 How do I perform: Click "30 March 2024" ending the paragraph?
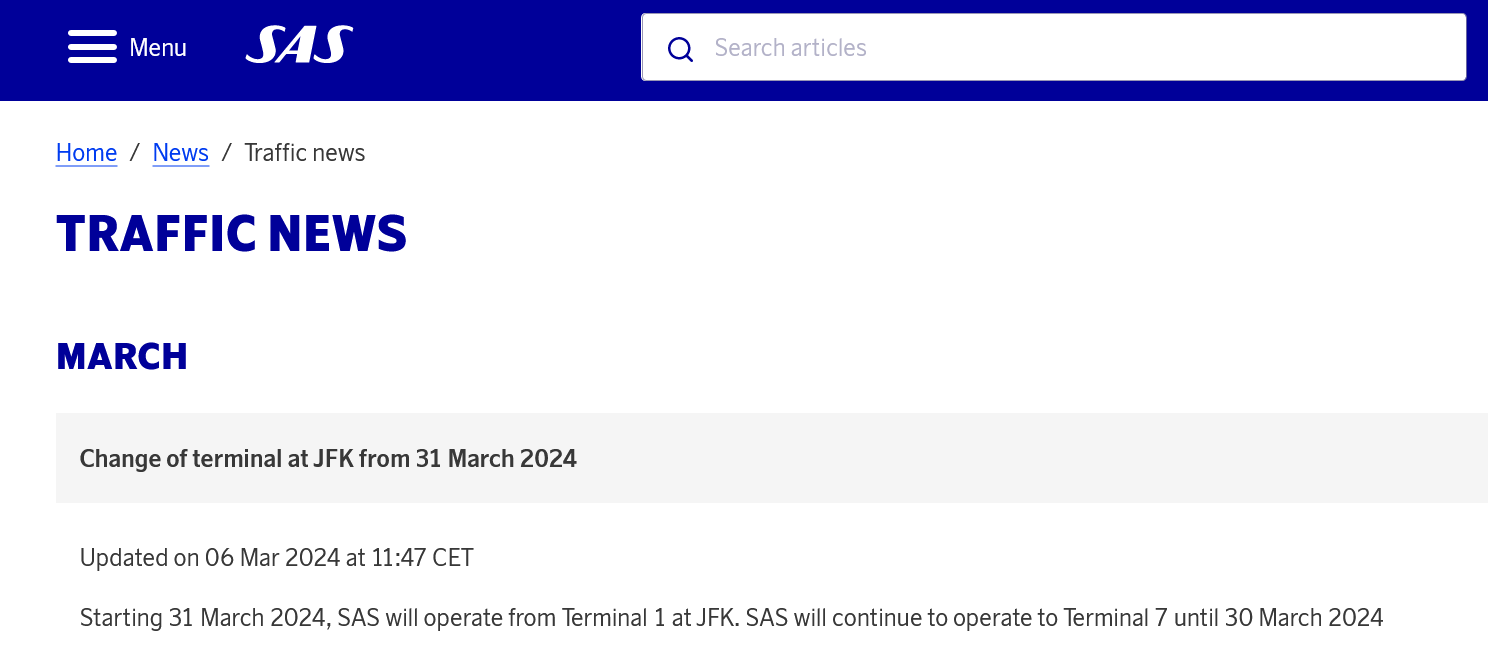coord(1303,618)
